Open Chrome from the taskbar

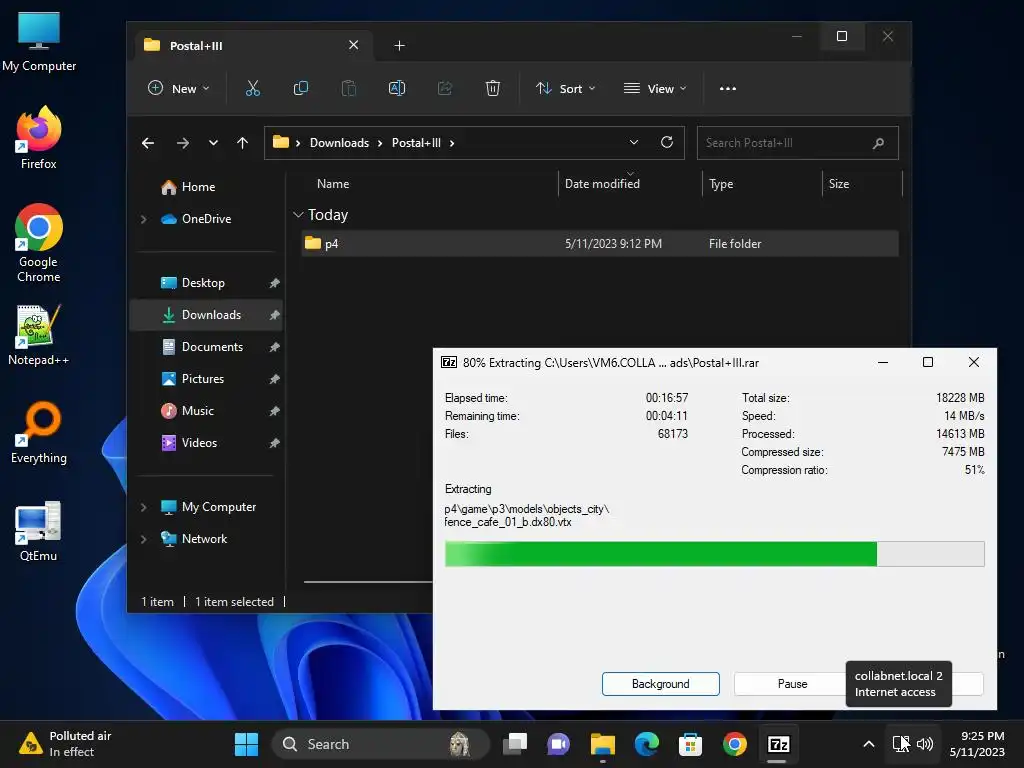735,744
